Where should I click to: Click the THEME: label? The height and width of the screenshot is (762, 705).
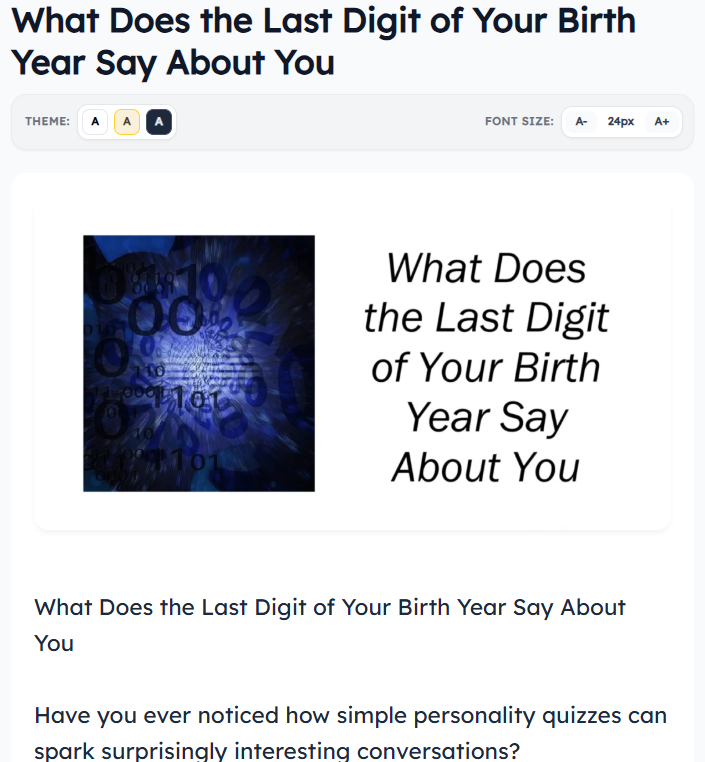click(48, 121)
